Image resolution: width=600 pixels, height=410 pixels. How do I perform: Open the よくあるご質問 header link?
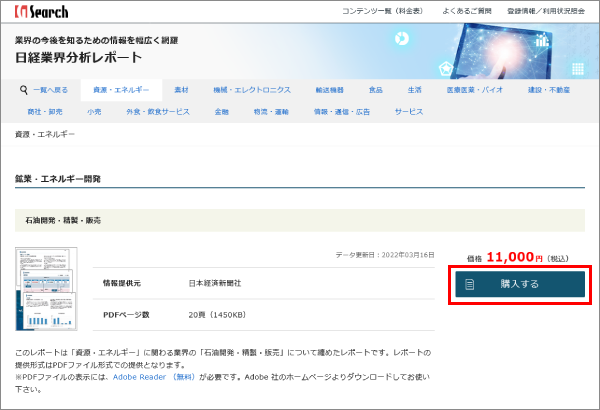[x=467, y=11]
